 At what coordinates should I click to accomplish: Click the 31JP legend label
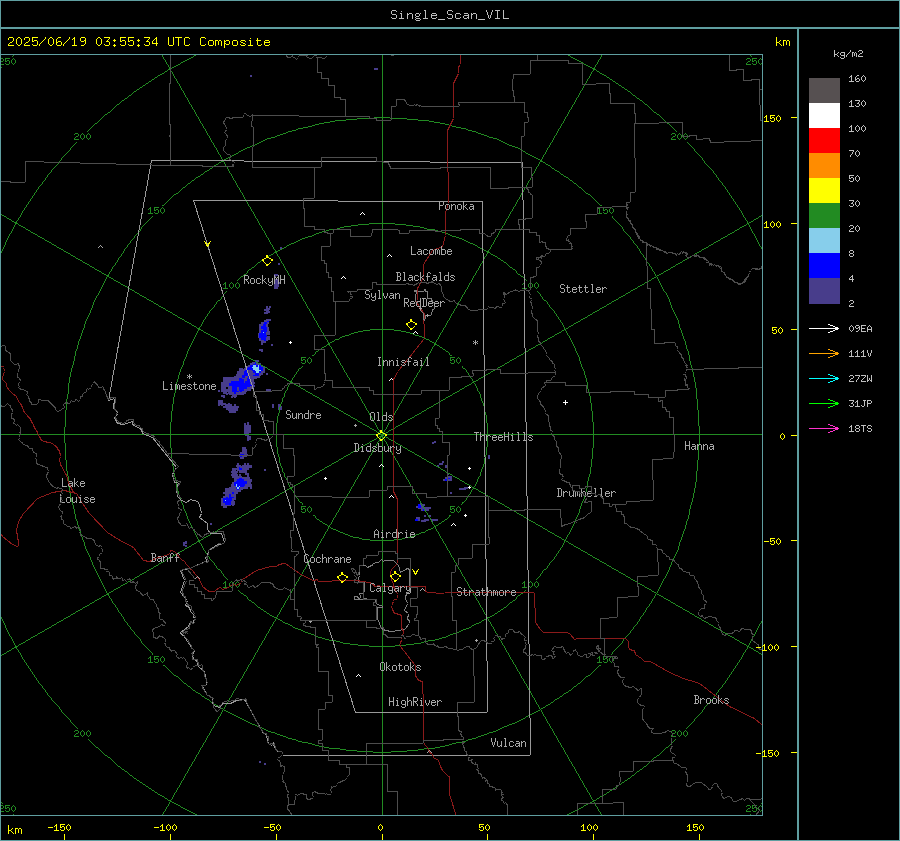point(860,404)
